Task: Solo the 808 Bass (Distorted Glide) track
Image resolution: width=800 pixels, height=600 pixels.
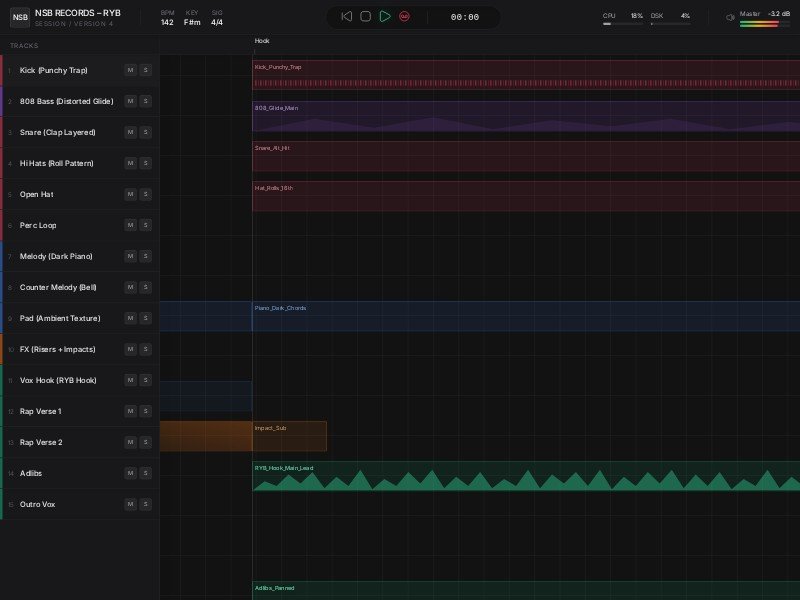Action: 145,101
